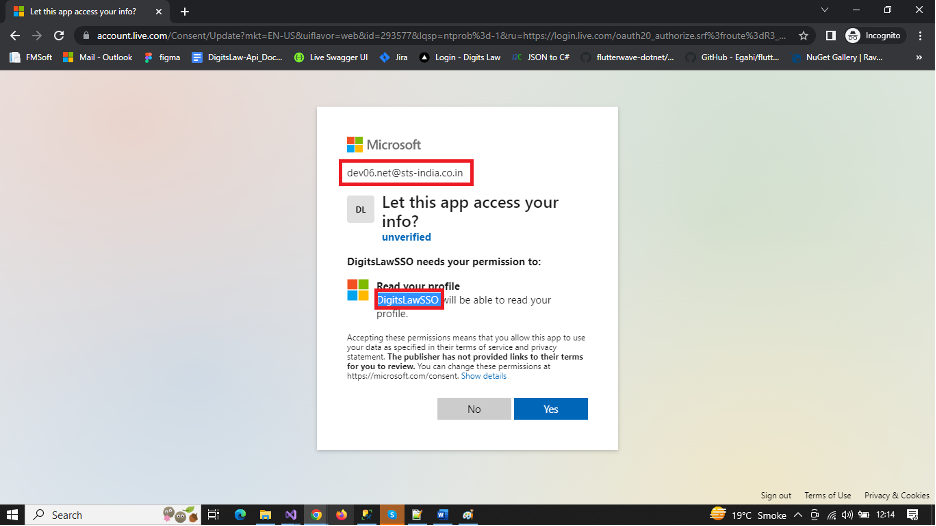The image size is (936, 526).
Task: Click the address bar URL field
Action: tap(440, 35)
